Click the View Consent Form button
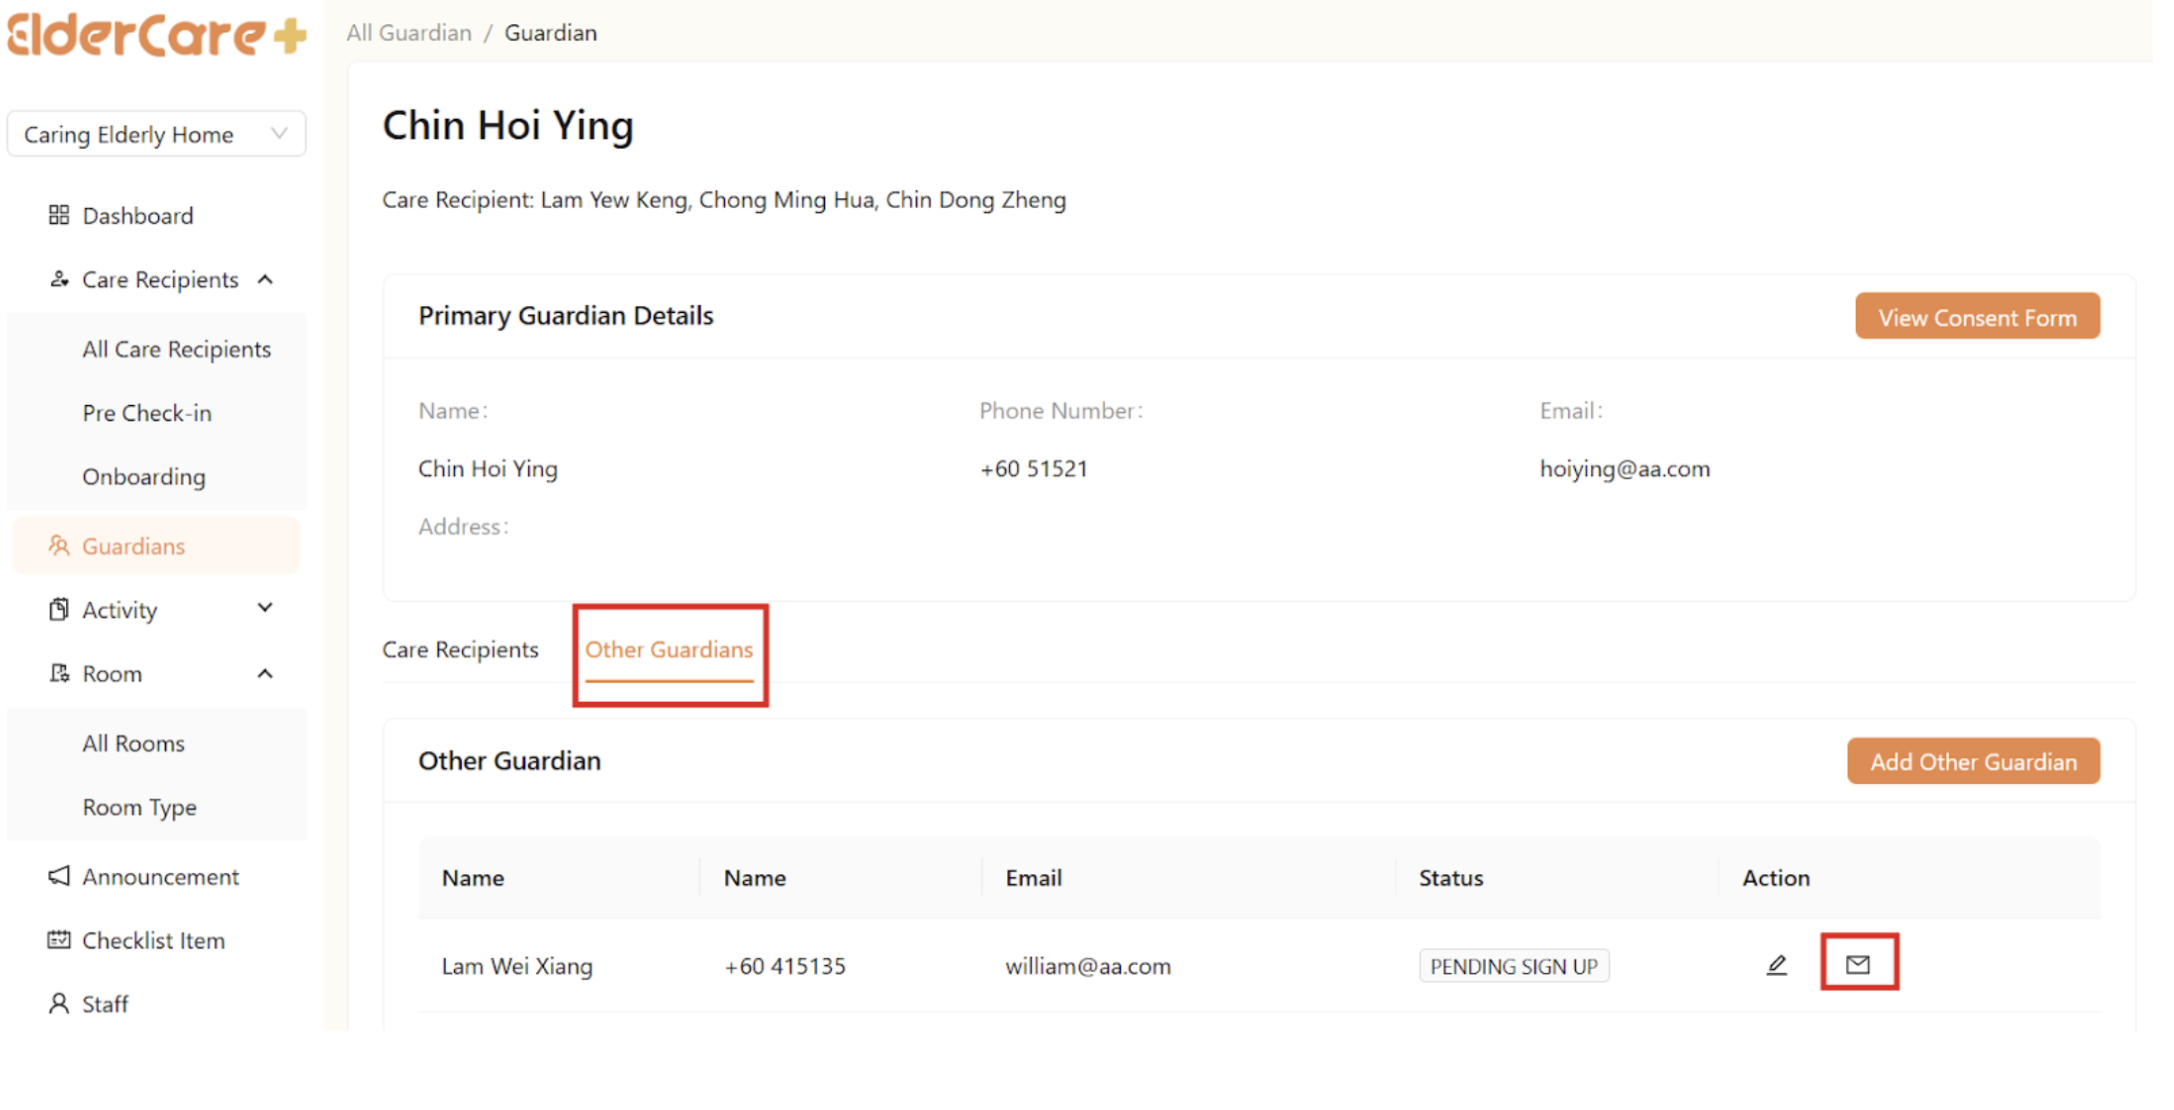Image resolution: width=2174 pixels, height=1110 pixels. coord(1976,317)
